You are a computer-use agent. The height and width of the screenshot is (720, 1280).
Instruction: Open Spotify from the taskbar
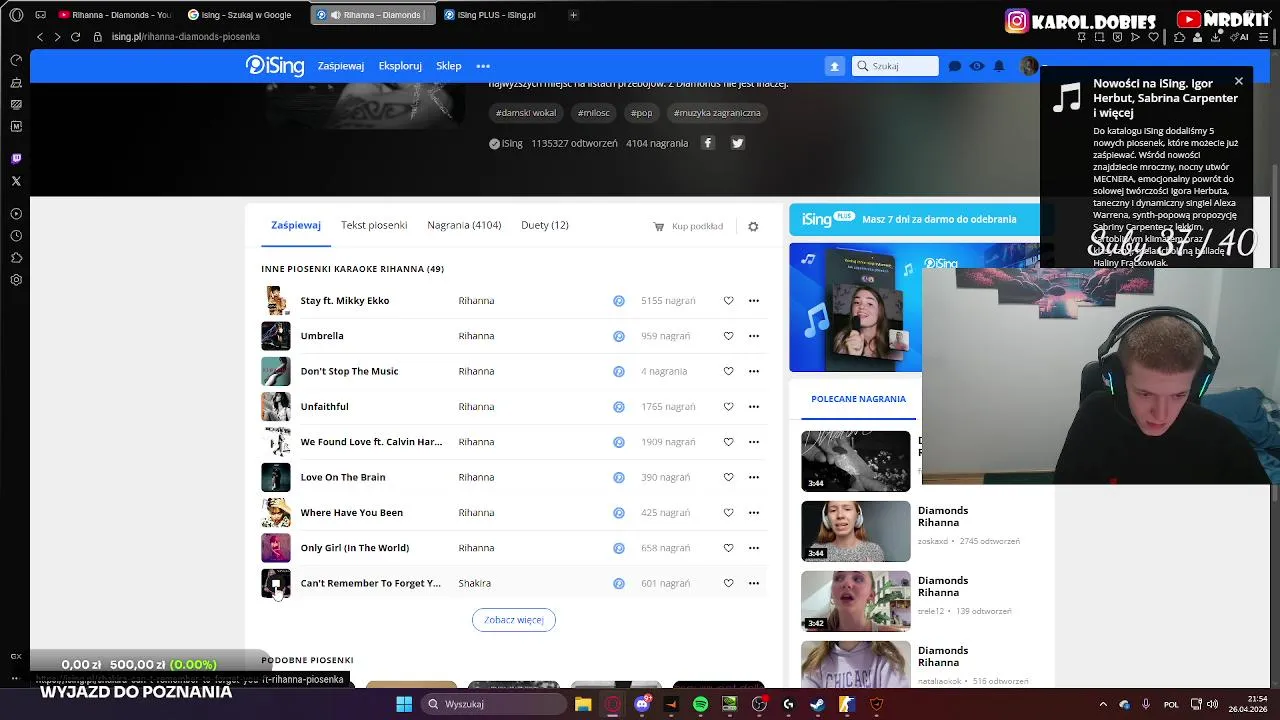point(700,704)
